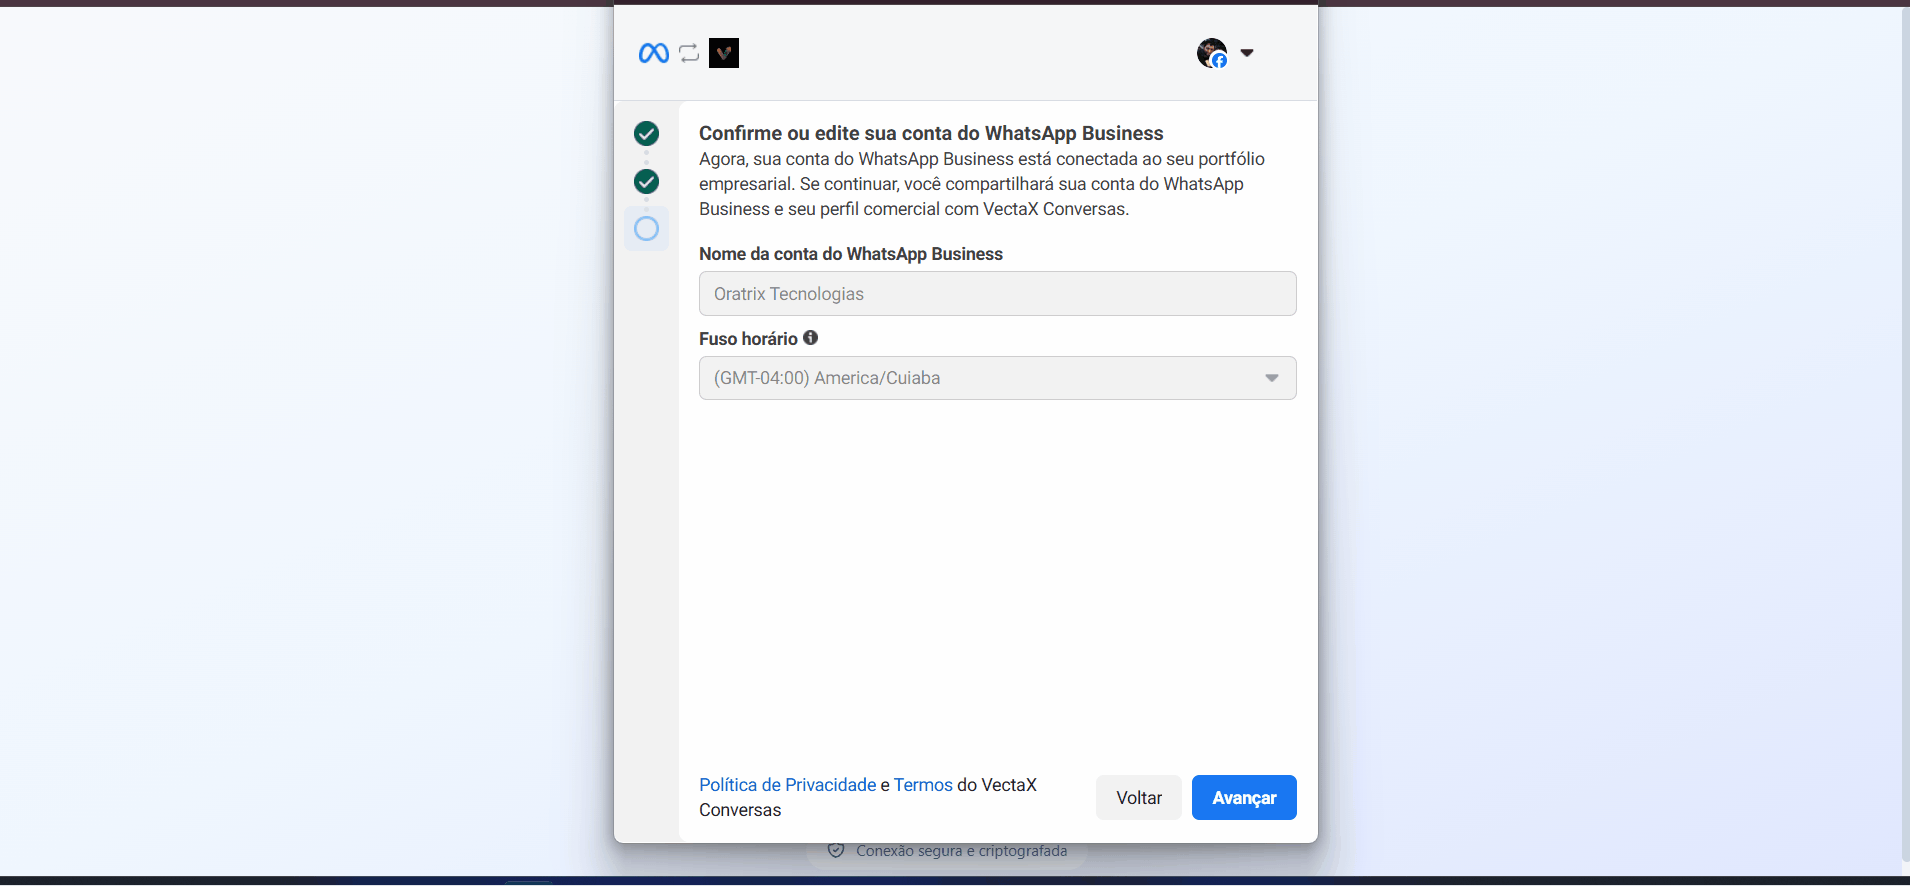
Task: Expand the account menu caret beside avatar
Action: (x=1247, y=53)
